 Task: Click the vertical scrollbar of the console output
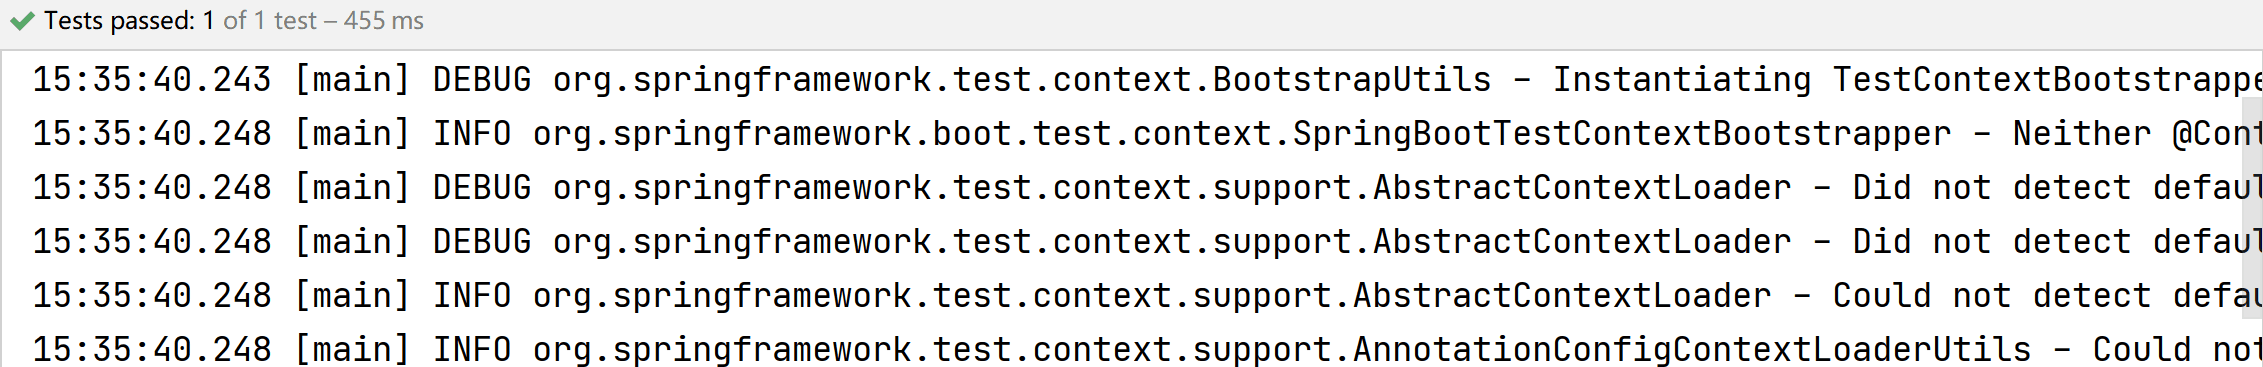click(x=2252, y=232)
